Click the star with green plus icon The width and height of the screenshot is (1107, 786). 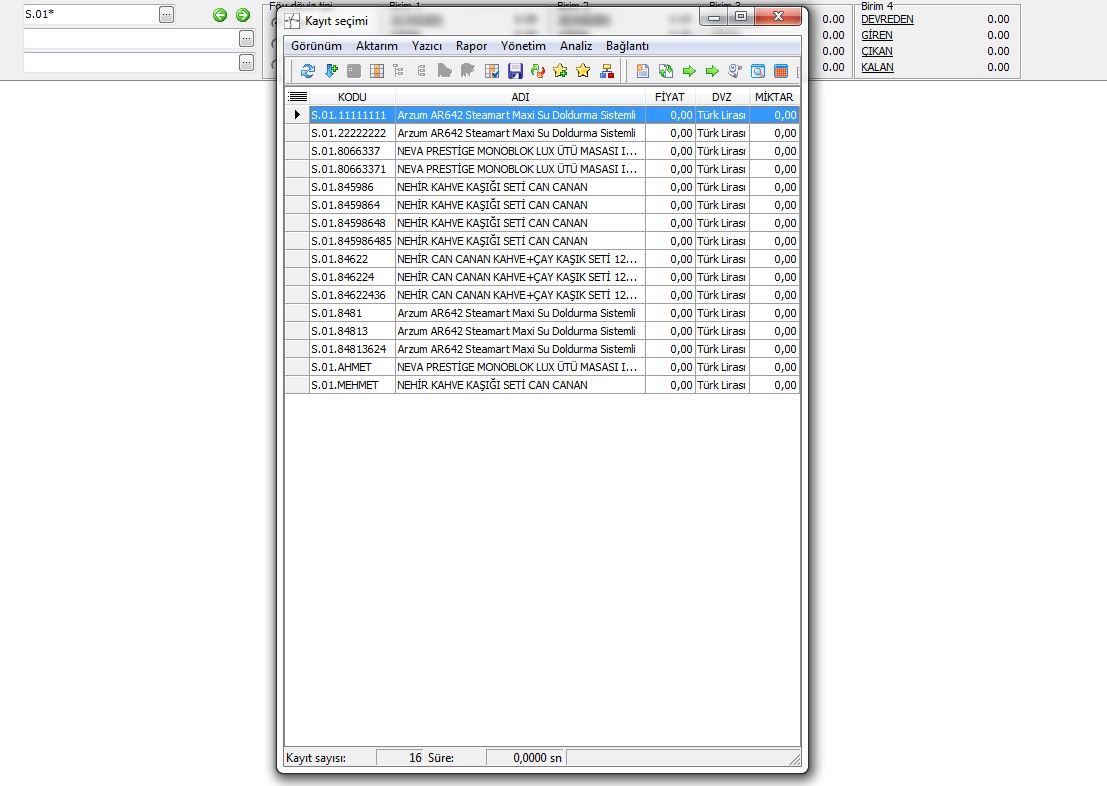tap(561, 71)
